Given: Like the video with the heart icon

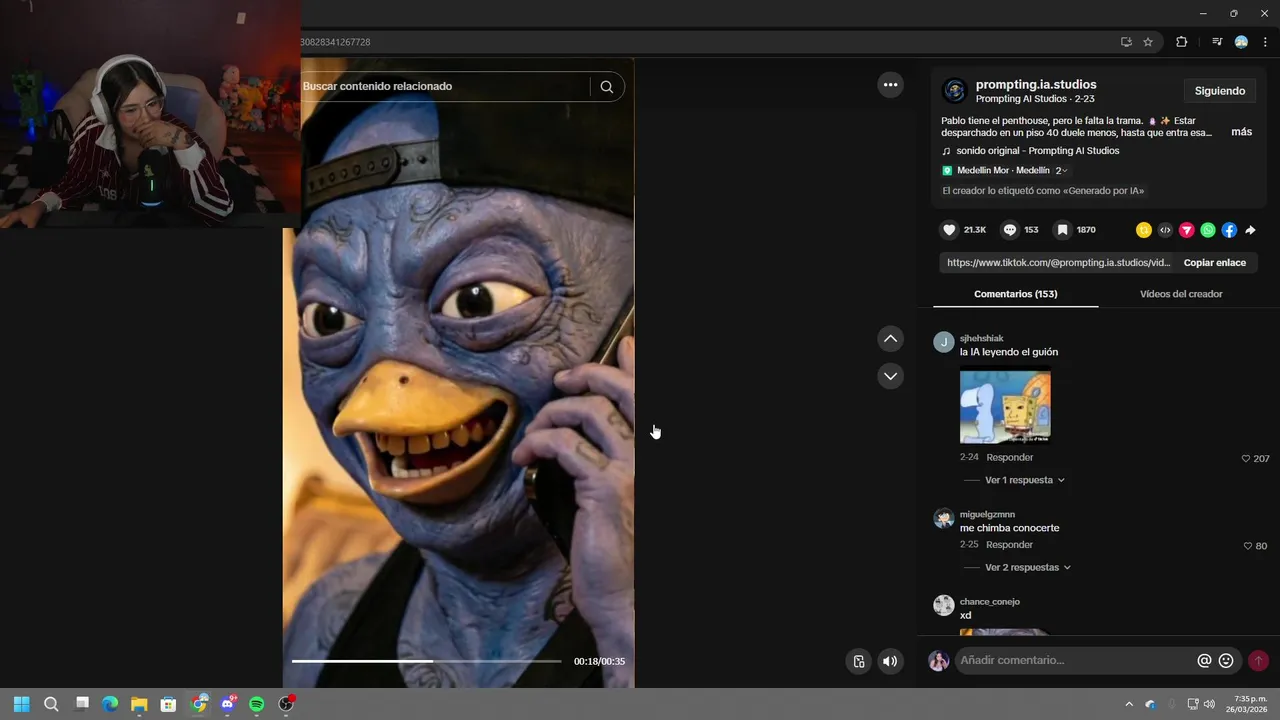Looking at the screenshot, I should [950, 230].
